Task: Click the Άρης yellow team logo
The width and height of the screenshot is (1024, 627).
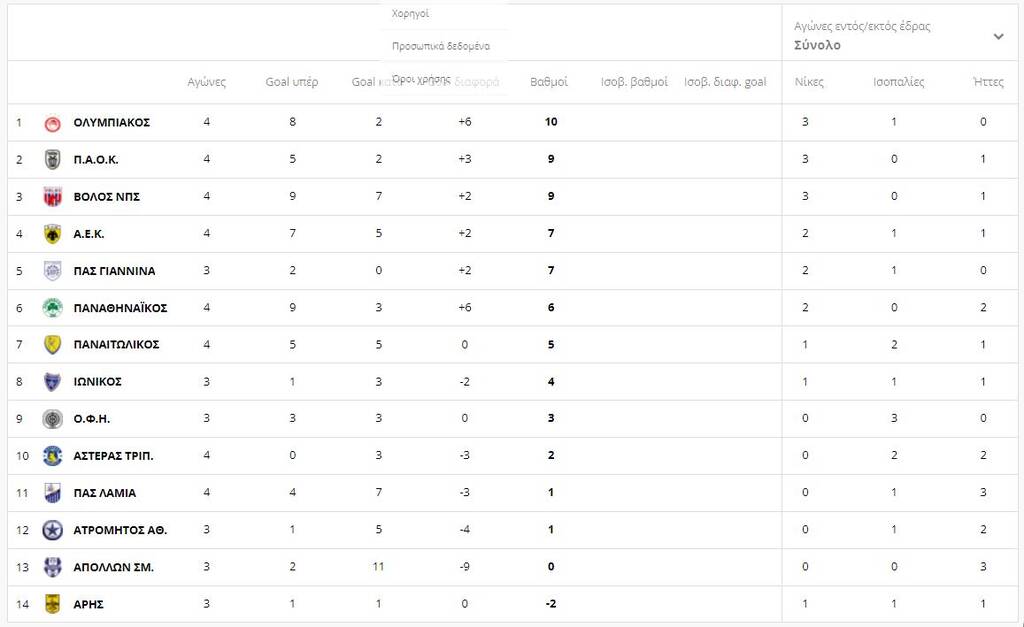Action: (53, 604)
